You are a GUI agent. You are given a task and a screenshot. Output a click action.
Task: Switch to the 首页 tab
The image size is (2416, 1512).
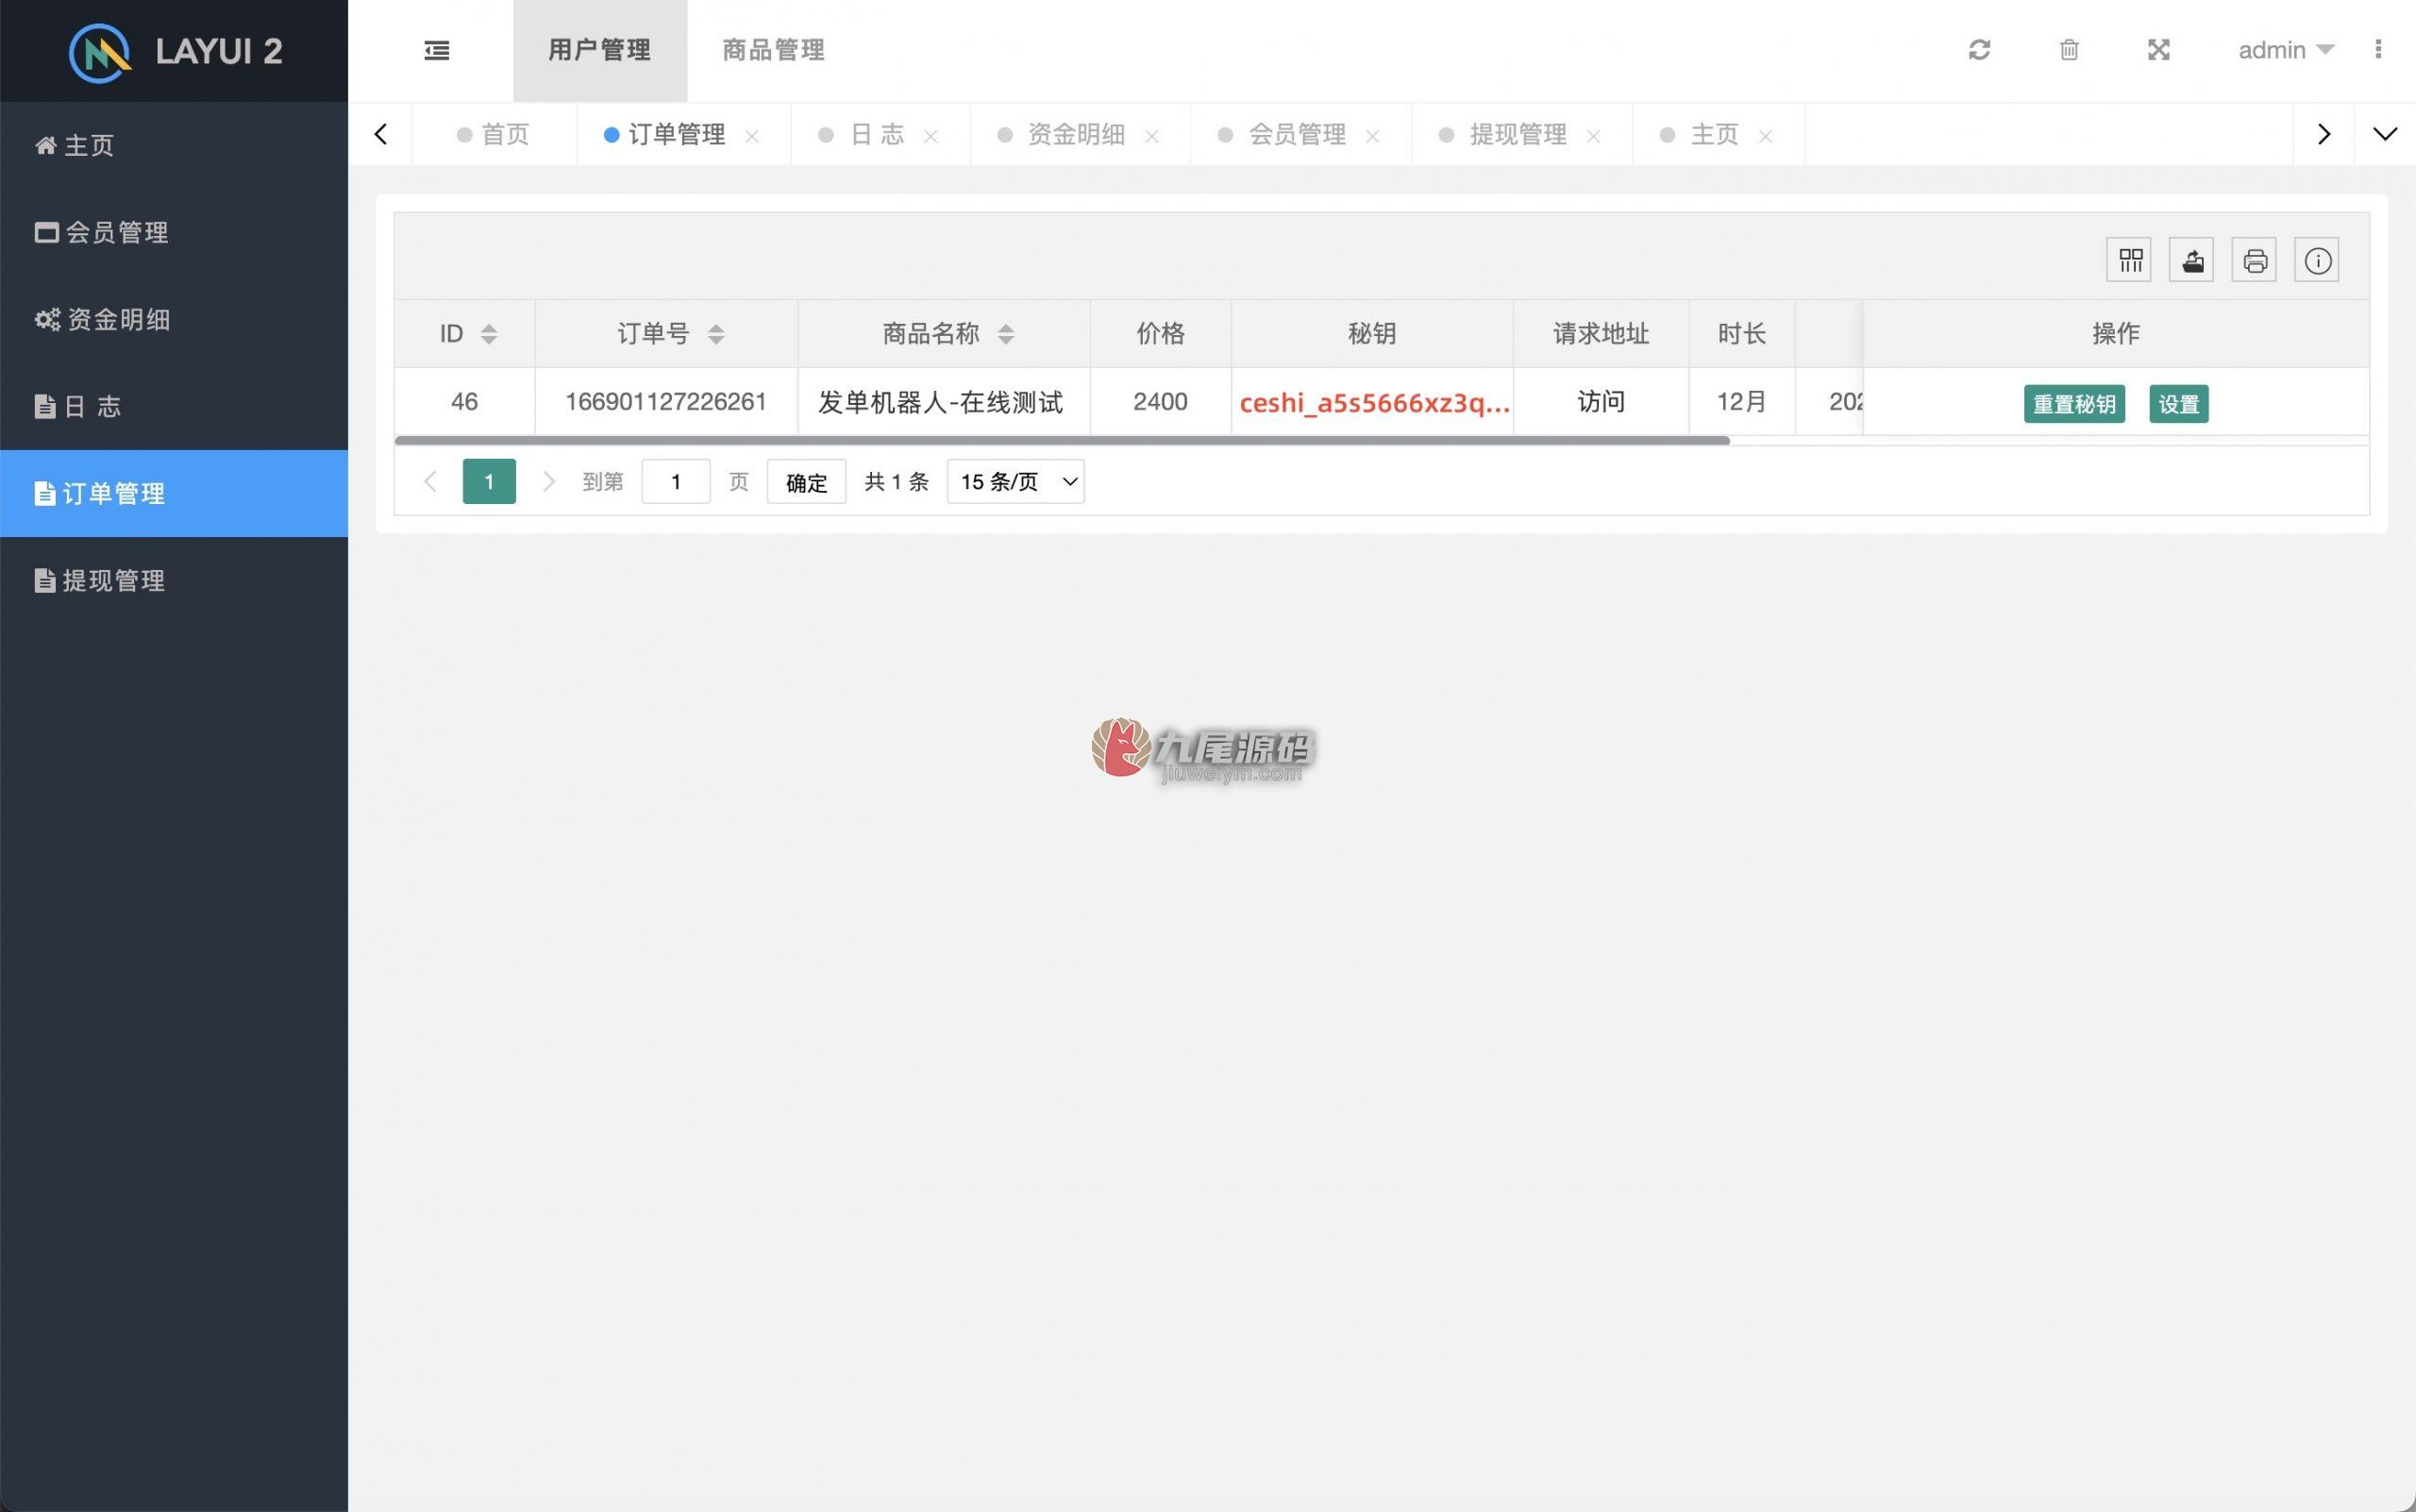point(494,134)
